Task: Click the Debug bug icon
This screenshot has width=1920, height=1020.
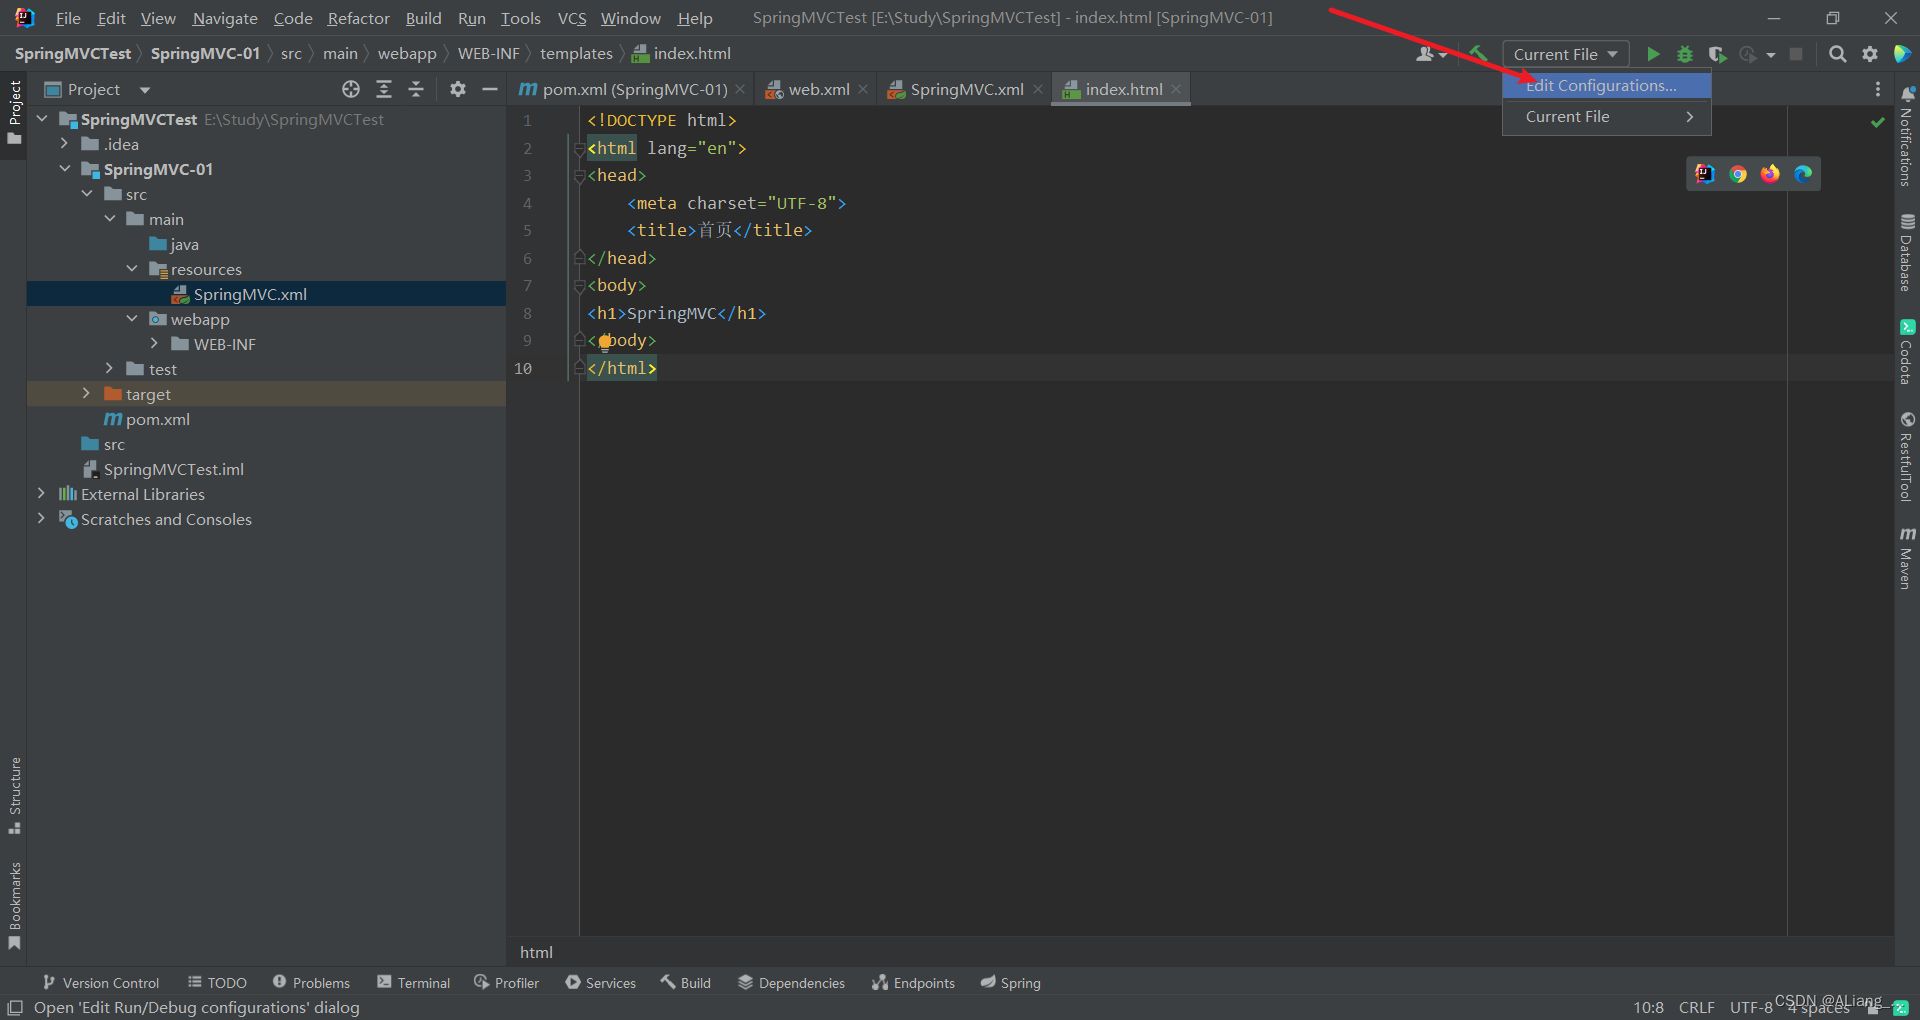Action: (x=1685, y=54)
